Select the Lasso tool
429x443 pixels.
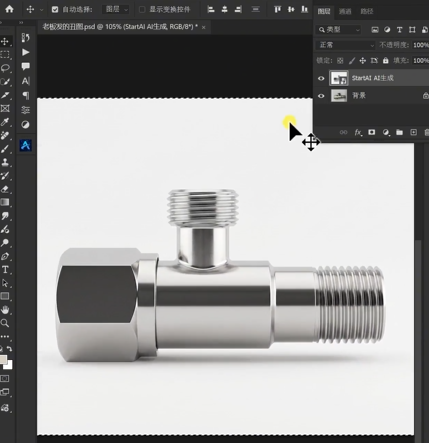tap(5, 68)
